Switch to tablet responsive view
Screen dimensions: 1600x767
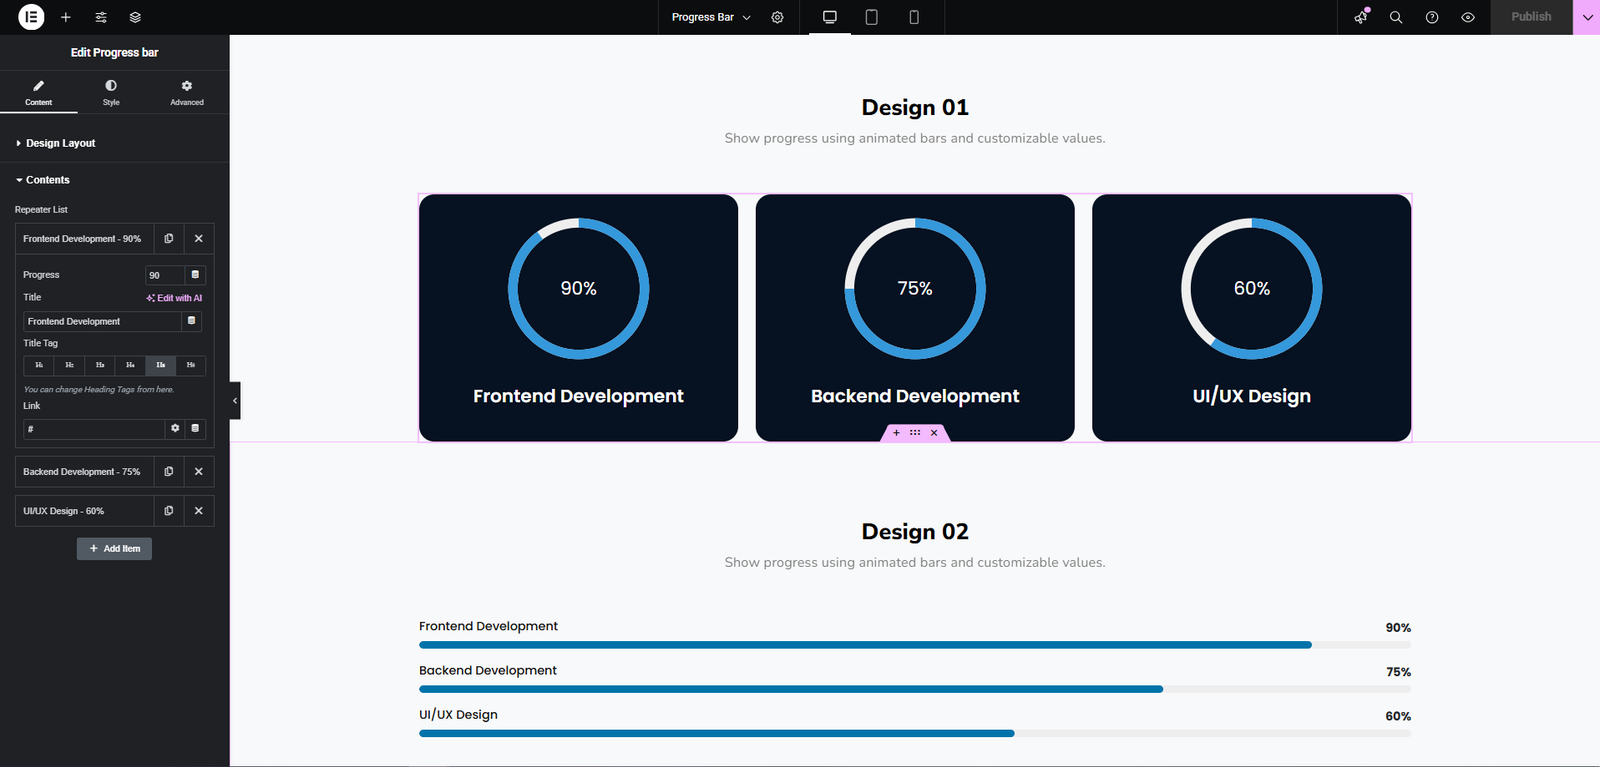tap(871, 17)
